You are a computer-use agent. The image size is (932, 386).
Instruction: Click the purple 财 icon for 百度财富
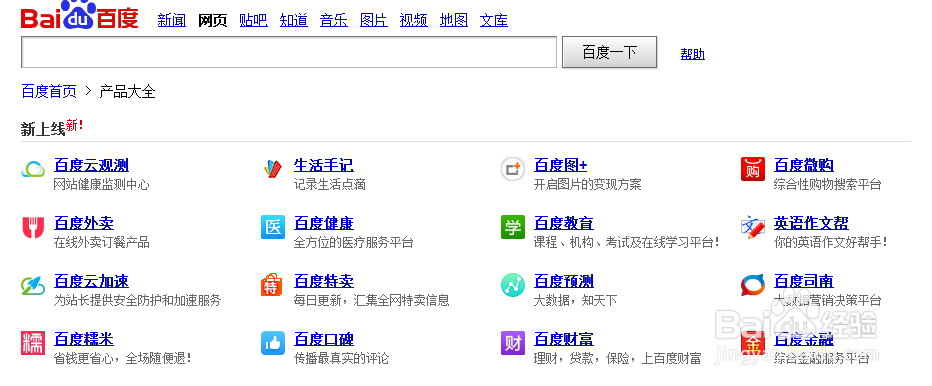pos(513,343)
